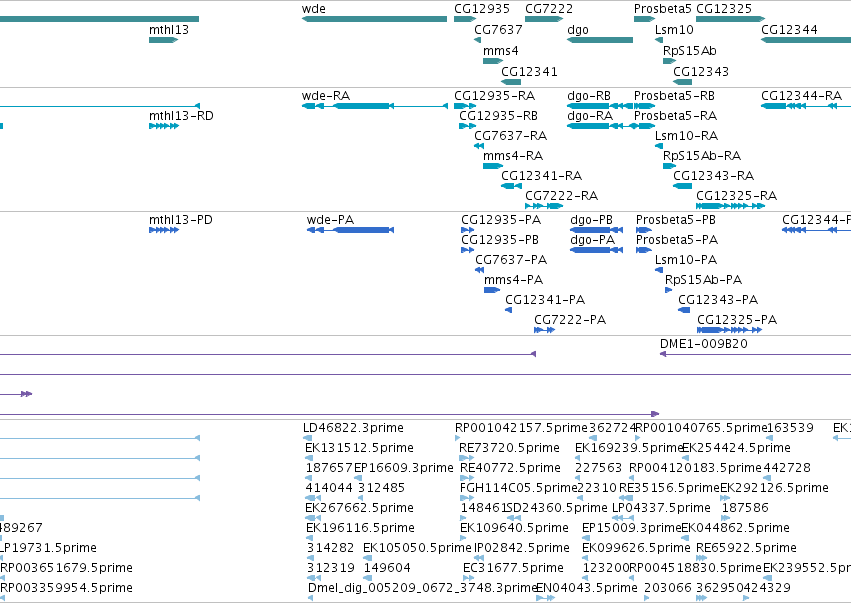The height and width of the screenshot is (603, 851).
Task: Select the CG12343-PA protein feature
Action: coord(684,310)
